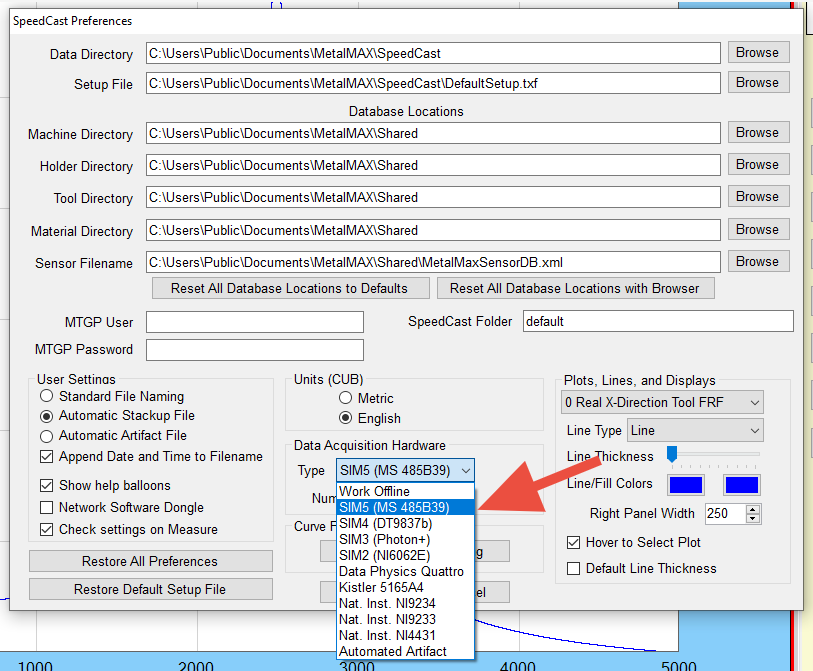Click the Machine Directory path field
Viewport: 813px width, 671px height.
click(x=433, y=133)
